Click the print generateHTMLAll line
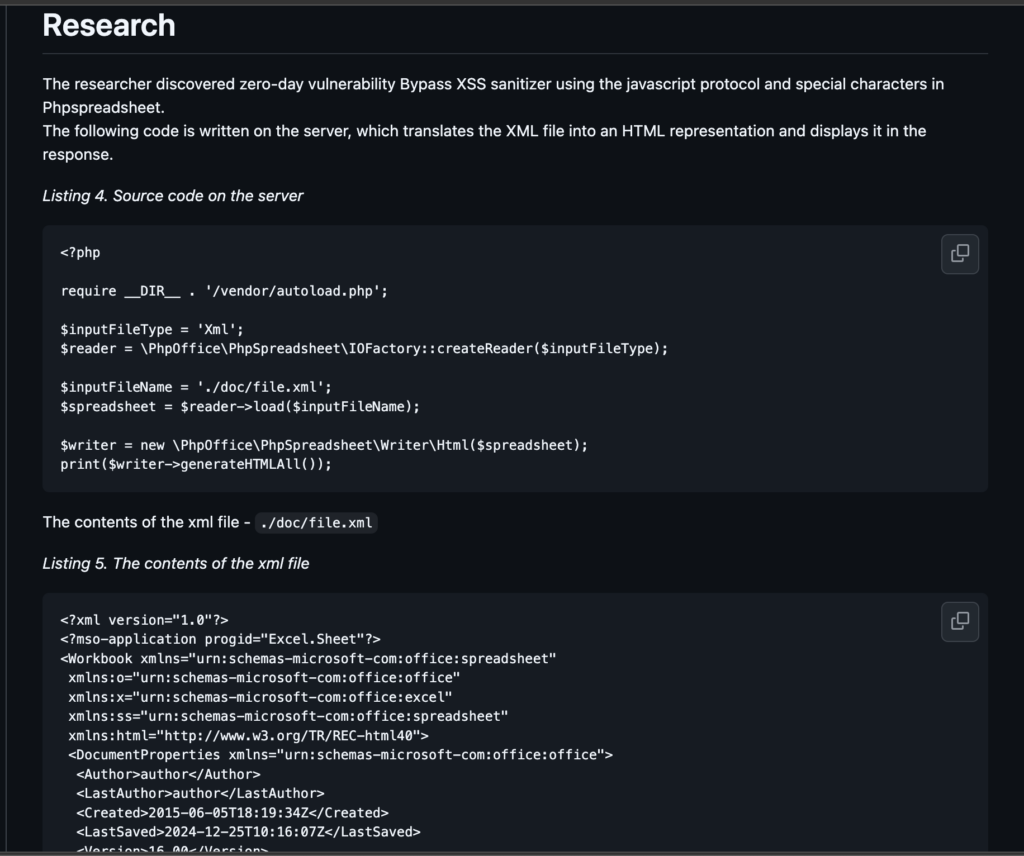The height and width of the screenshot is (856, 1024). click(x=195, y=464)
